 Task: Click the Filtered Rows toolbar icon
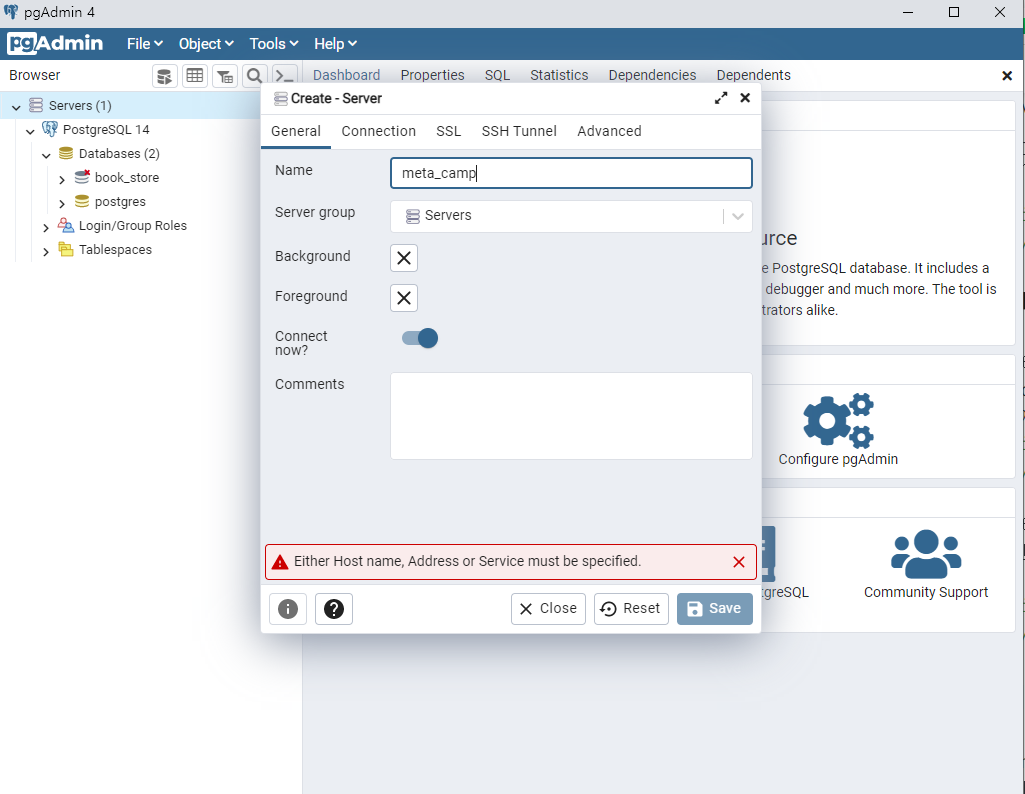(x=225, y=76)
